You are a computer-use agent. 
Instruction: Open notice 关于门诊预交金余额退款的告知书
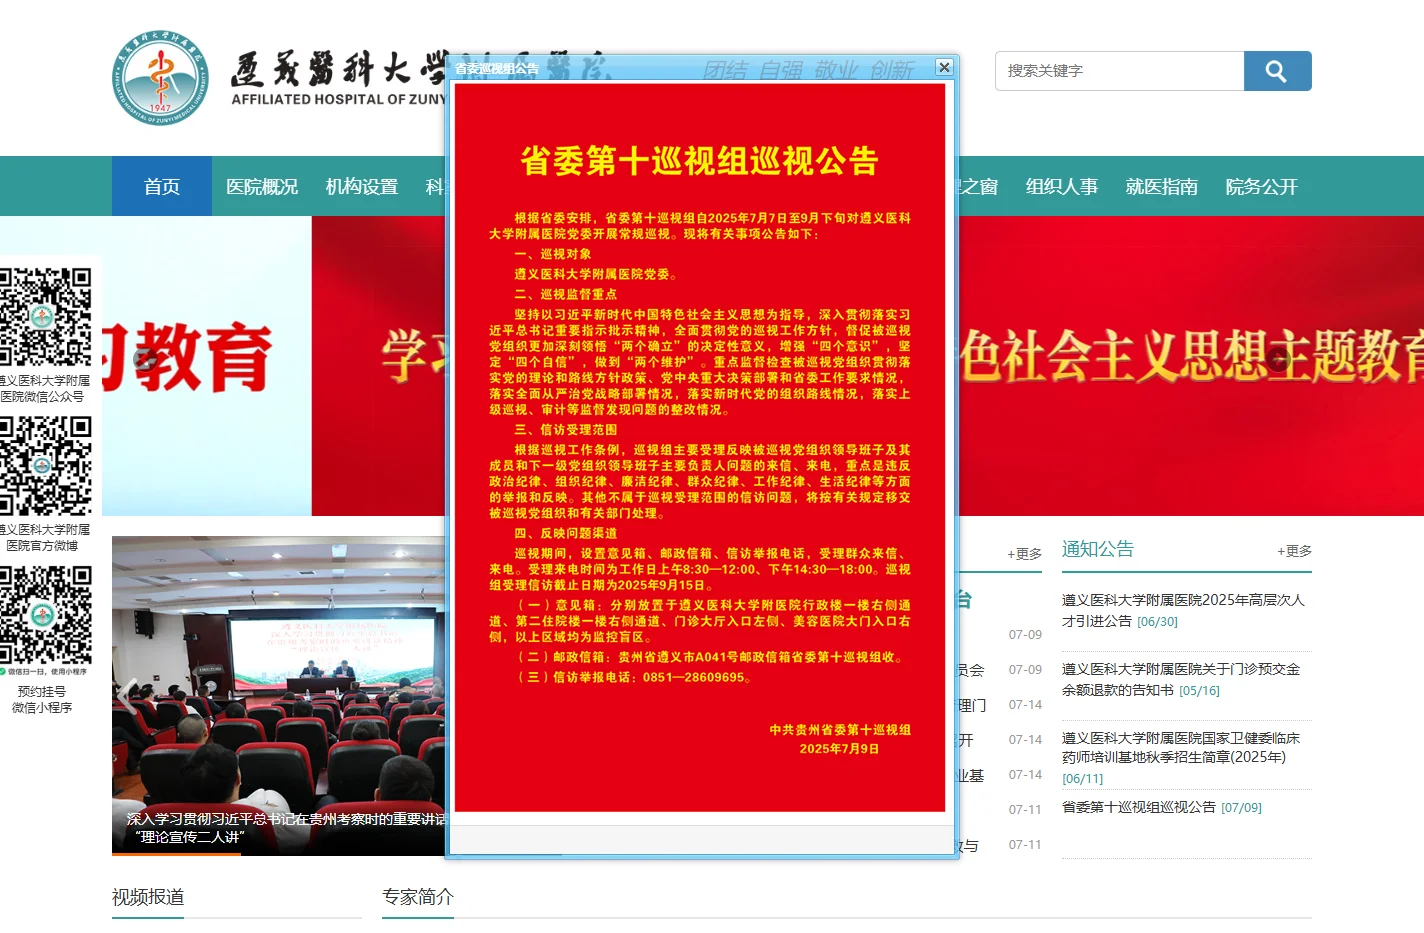pos(1181,679)
